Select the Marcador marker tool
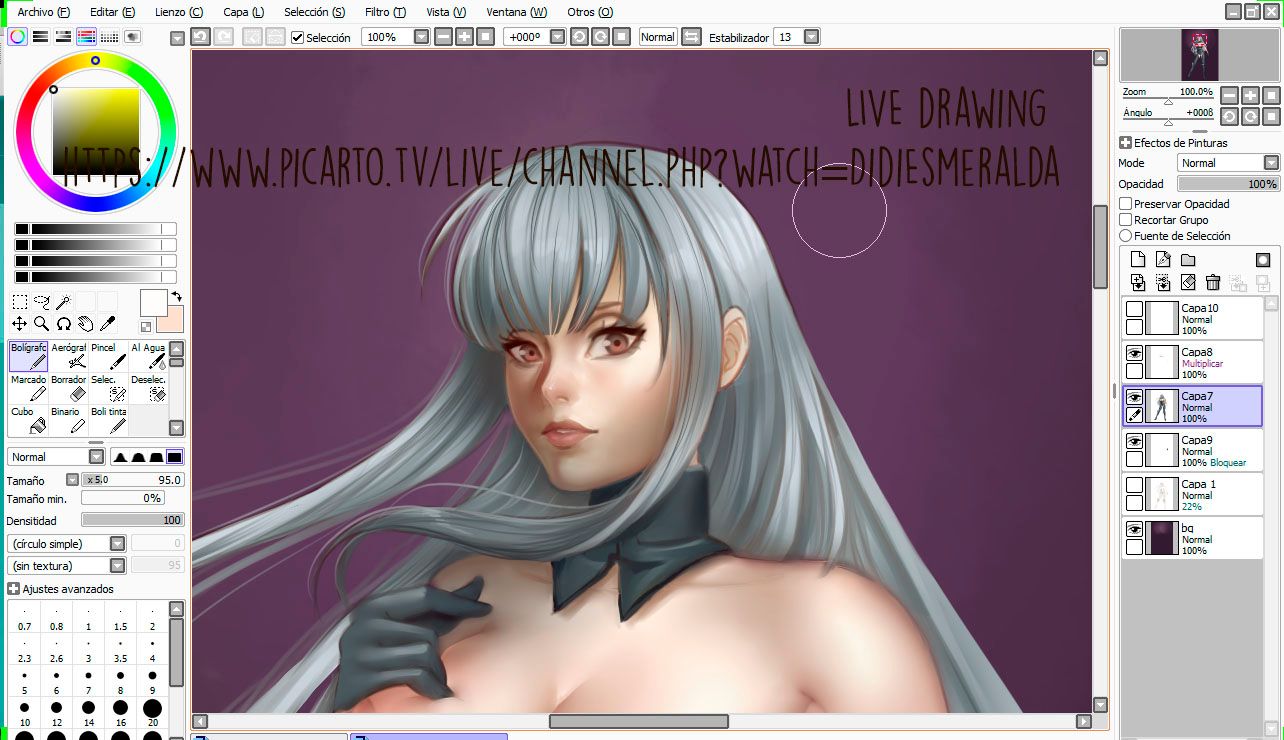Screen dimensions: 1284x740 28,388
